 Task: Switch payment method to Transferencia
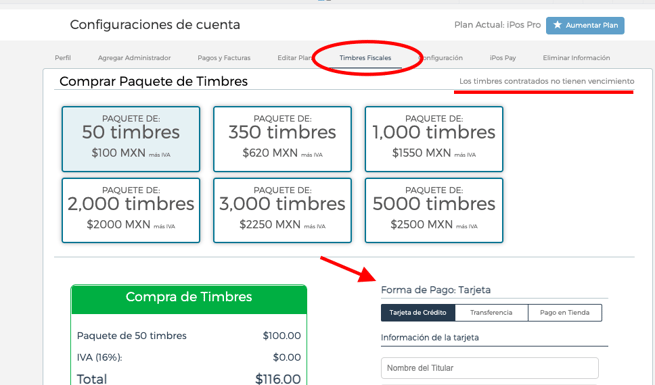point(491,313)
